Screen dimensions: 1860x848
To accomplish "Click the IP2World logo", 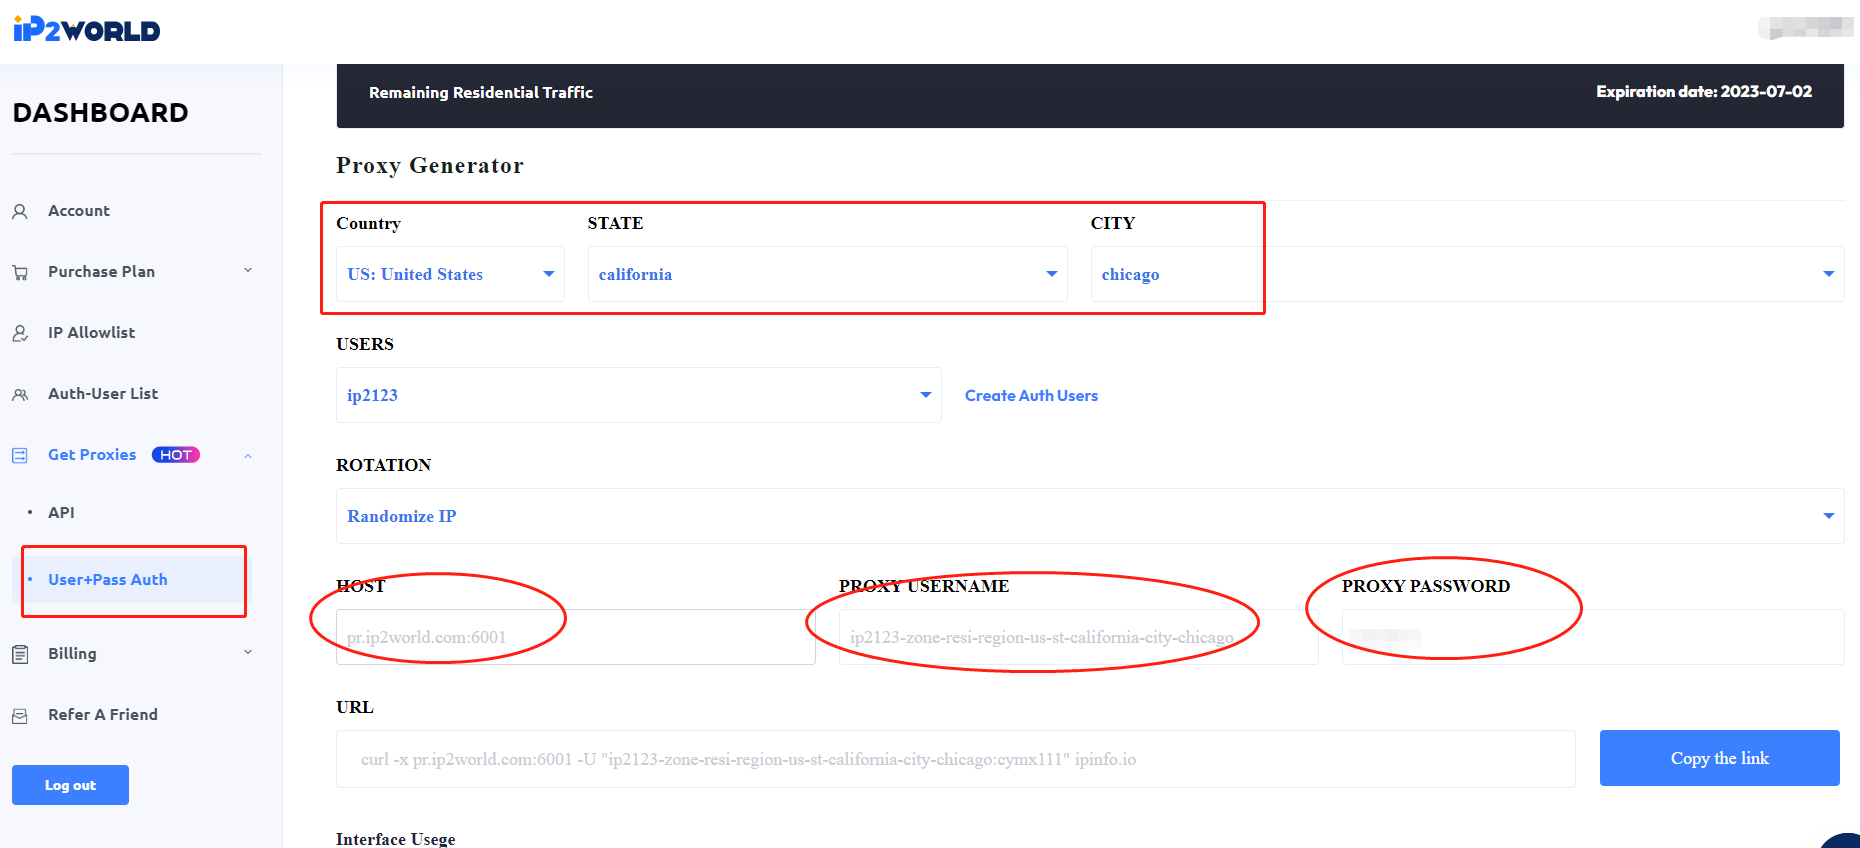I will point(86,30).
